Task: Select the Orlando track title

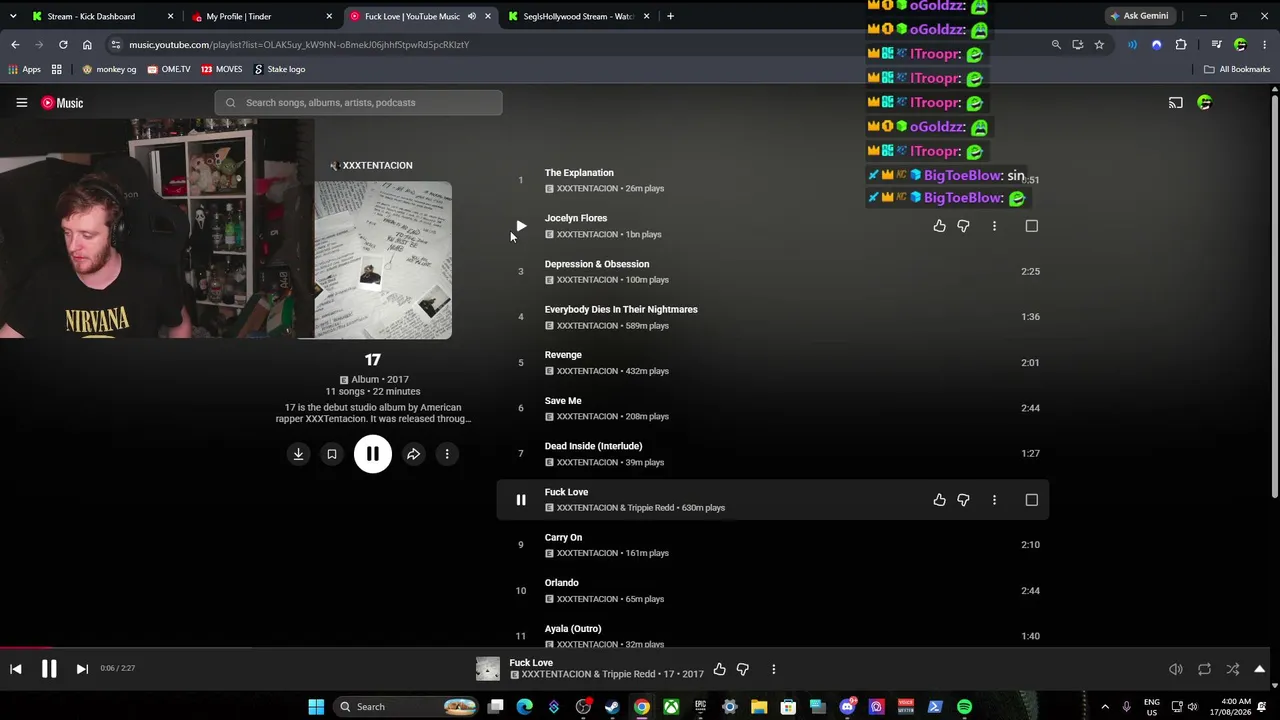Action: click(562, 583)
